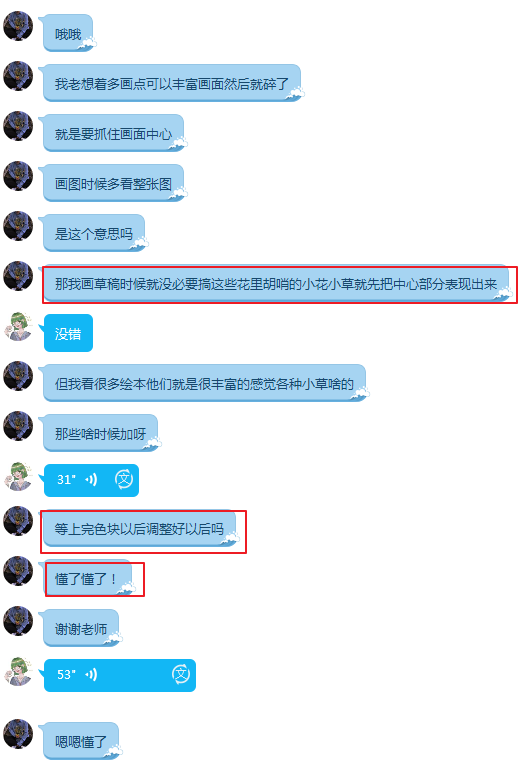Select the 没错 reply bubble
The height and width of the screenshot is (763, 522).
pos(68,333)
